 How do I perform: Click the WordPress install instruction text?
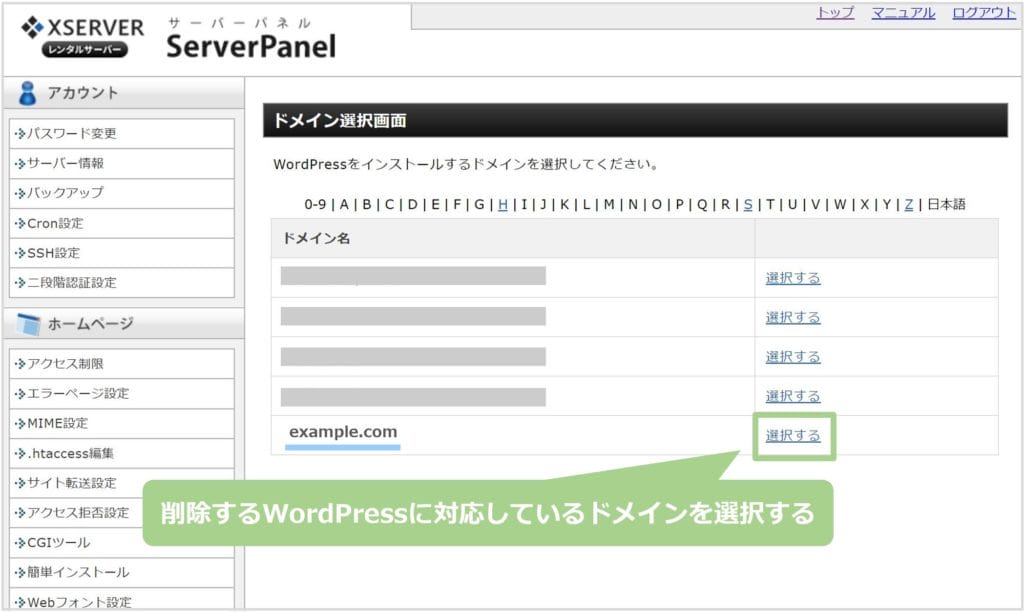click(465, 164)
